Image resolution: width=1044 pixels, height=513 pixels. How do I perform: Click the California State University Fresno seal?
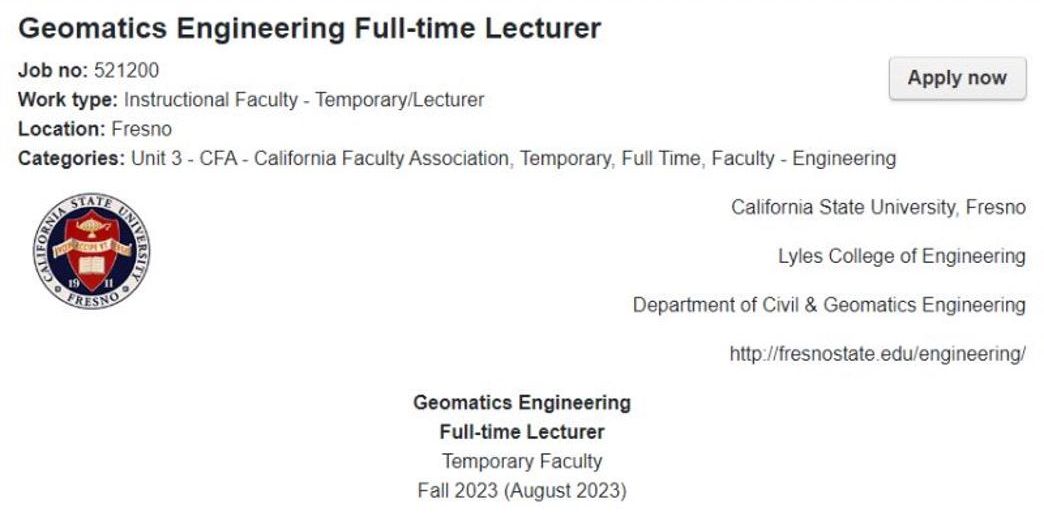pos(91,251)
